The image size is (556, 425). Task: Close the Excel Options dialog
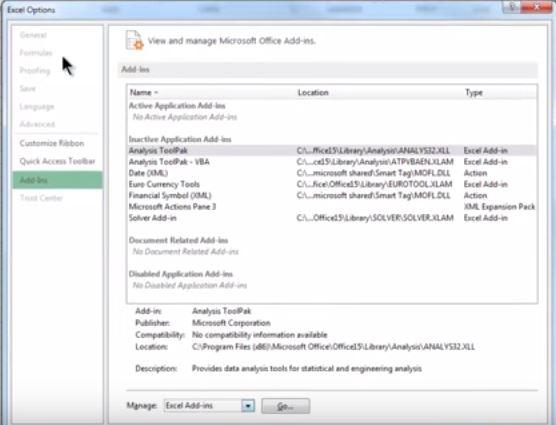[x=537, y=6]
